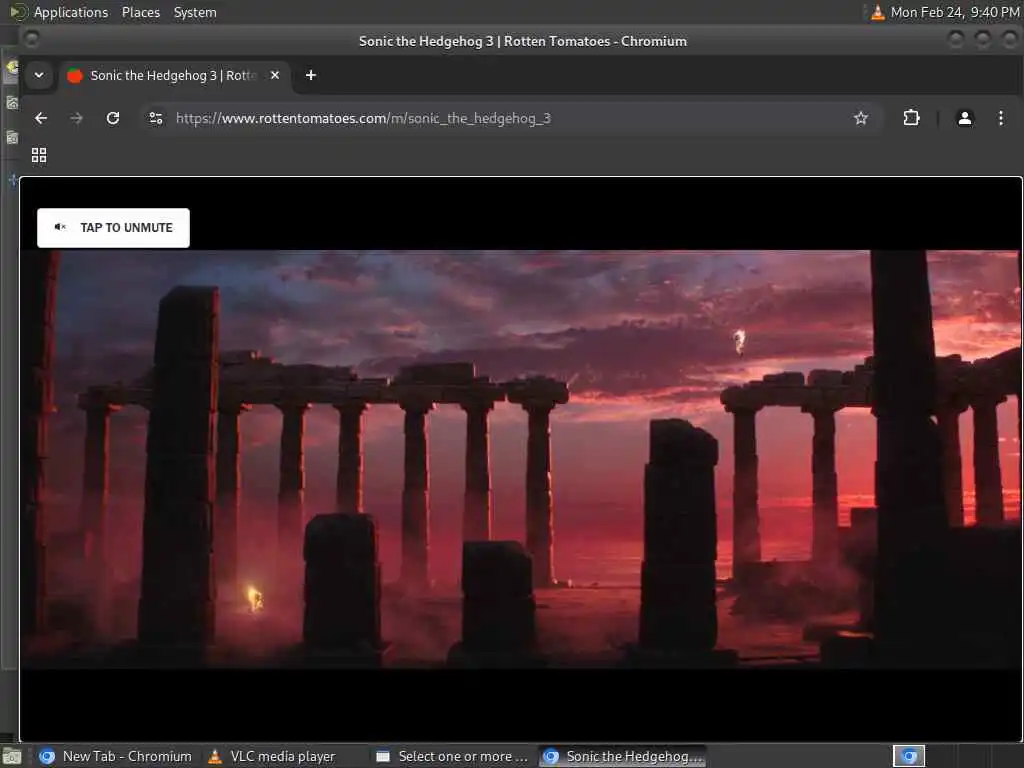Open the Applications menu
1024x768 pixels.
(x=71, y=12)
